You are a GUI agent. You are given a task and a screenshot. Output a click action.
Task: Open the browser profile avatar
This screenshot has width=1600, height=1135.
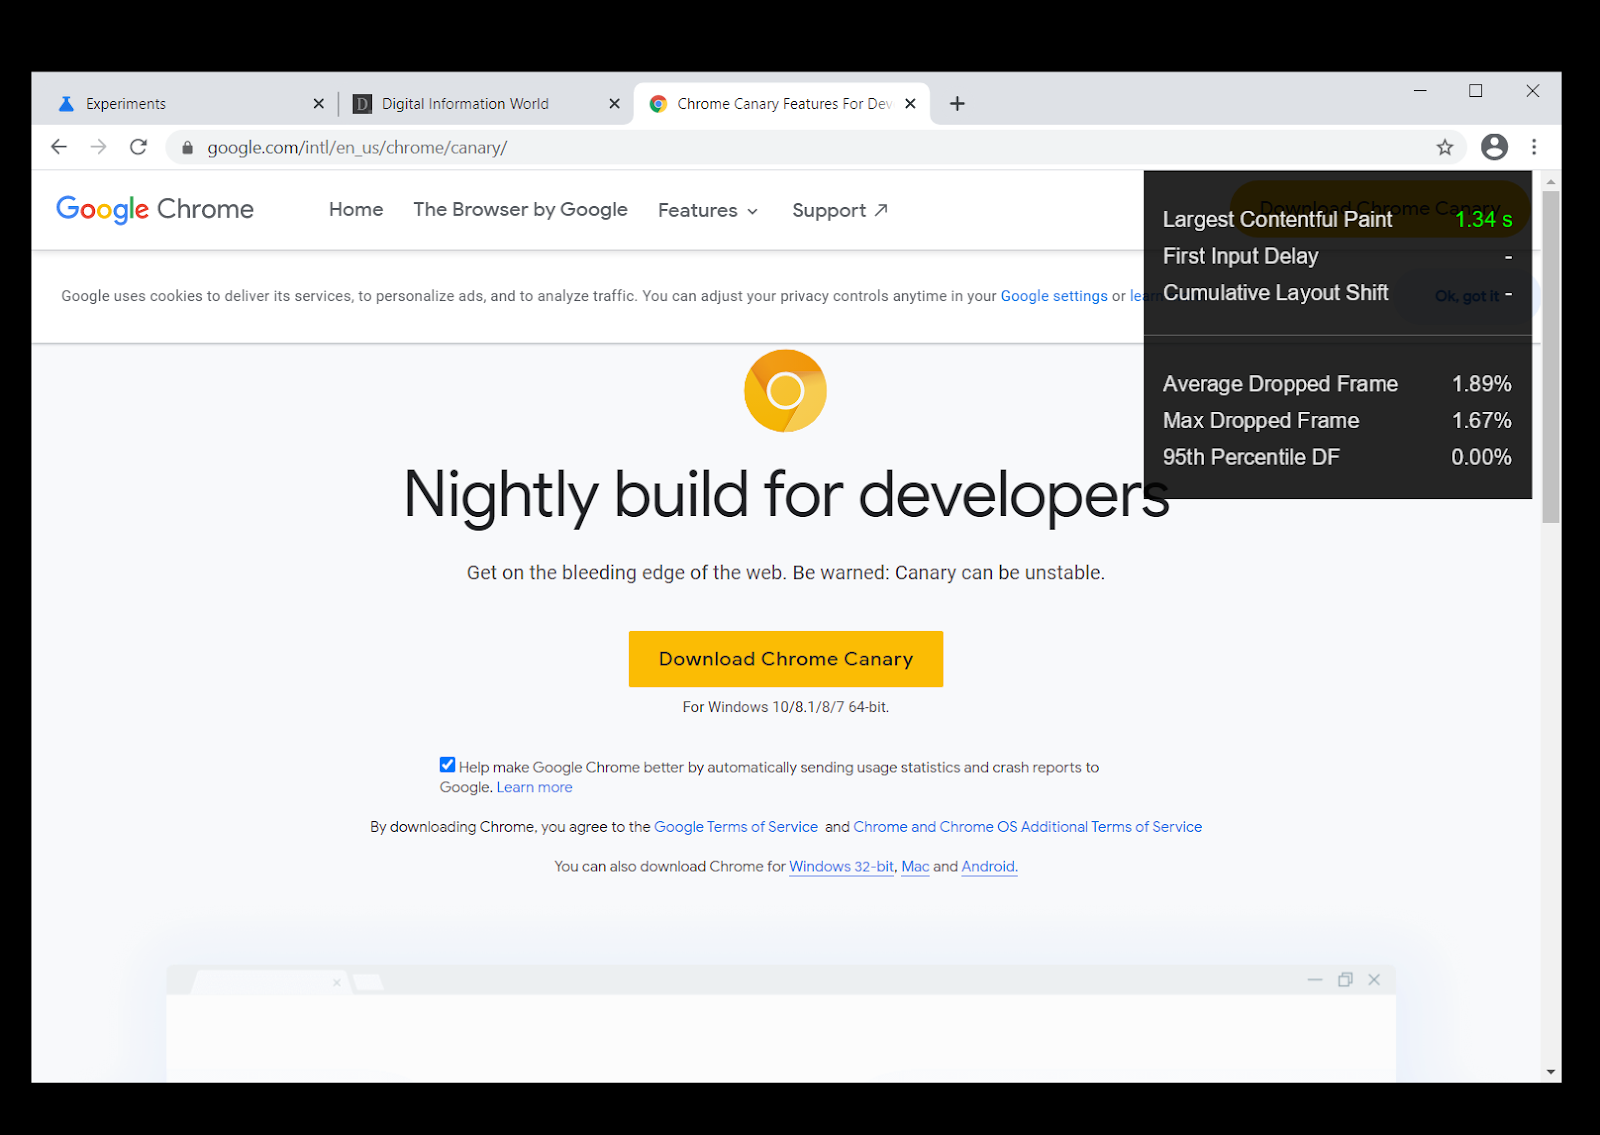coord(1494,147)
